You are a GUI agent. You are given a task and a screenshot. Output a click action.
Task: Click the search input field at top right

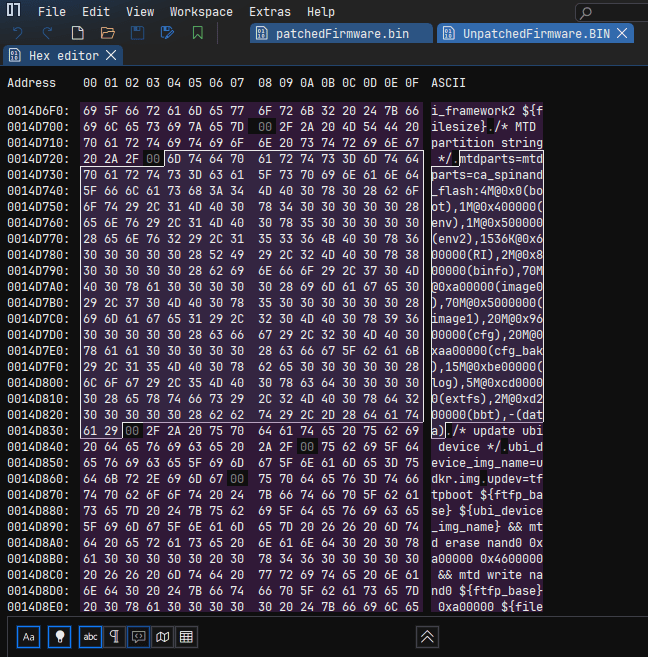[614, 13]
